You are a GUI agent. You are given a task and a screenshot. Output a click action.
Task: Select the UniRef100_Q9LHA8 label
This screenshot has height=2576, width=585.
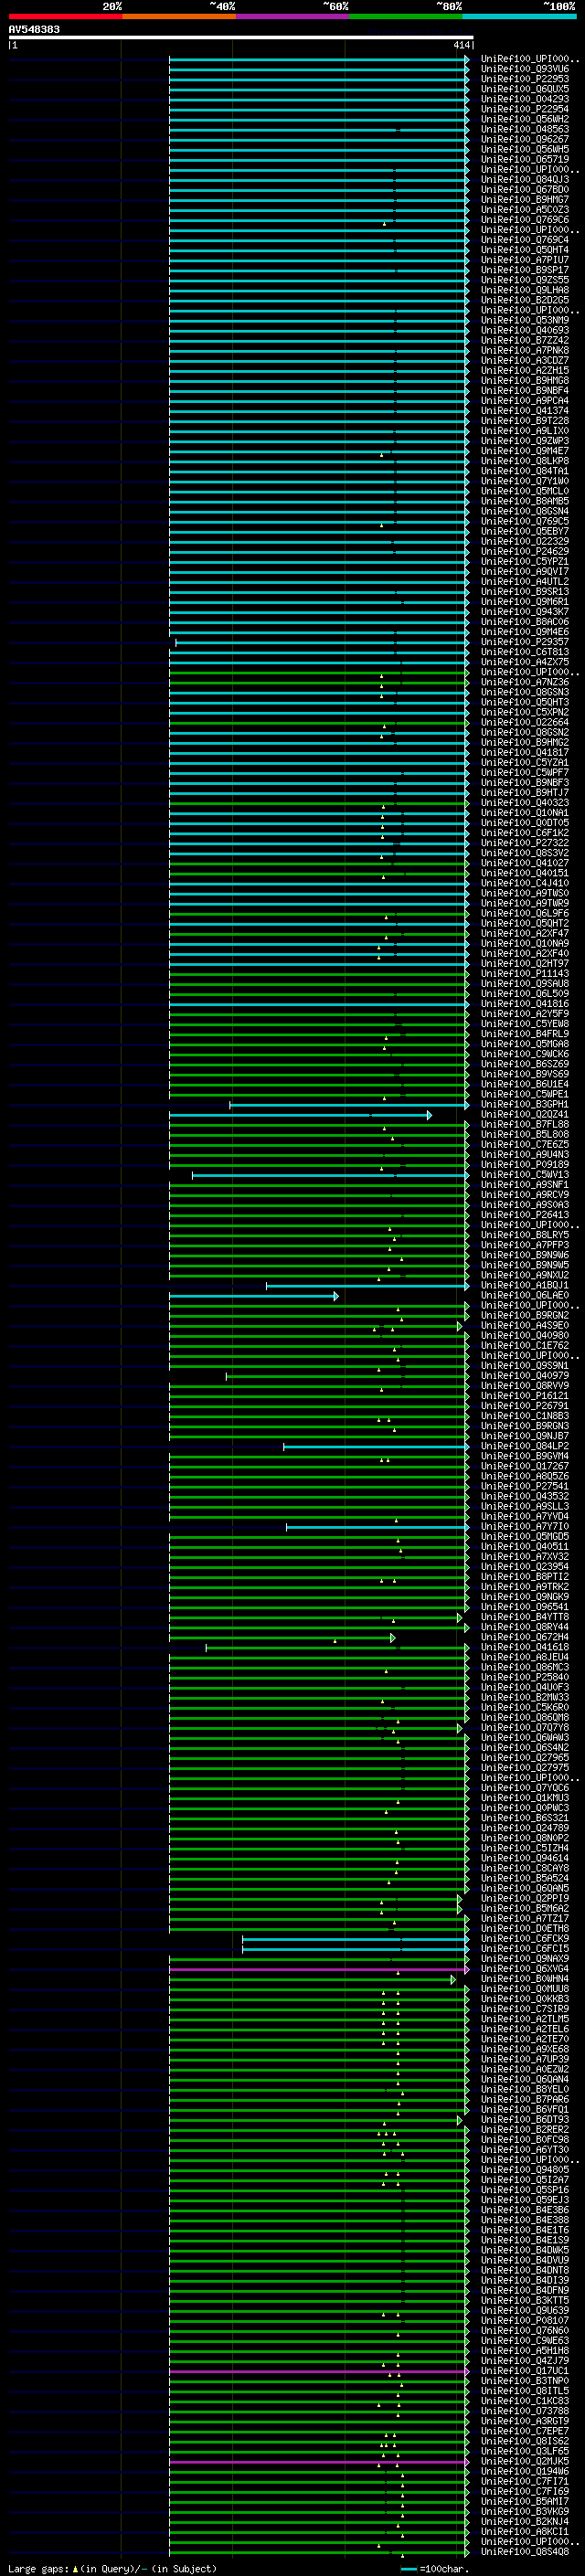(x=525, y=290)
